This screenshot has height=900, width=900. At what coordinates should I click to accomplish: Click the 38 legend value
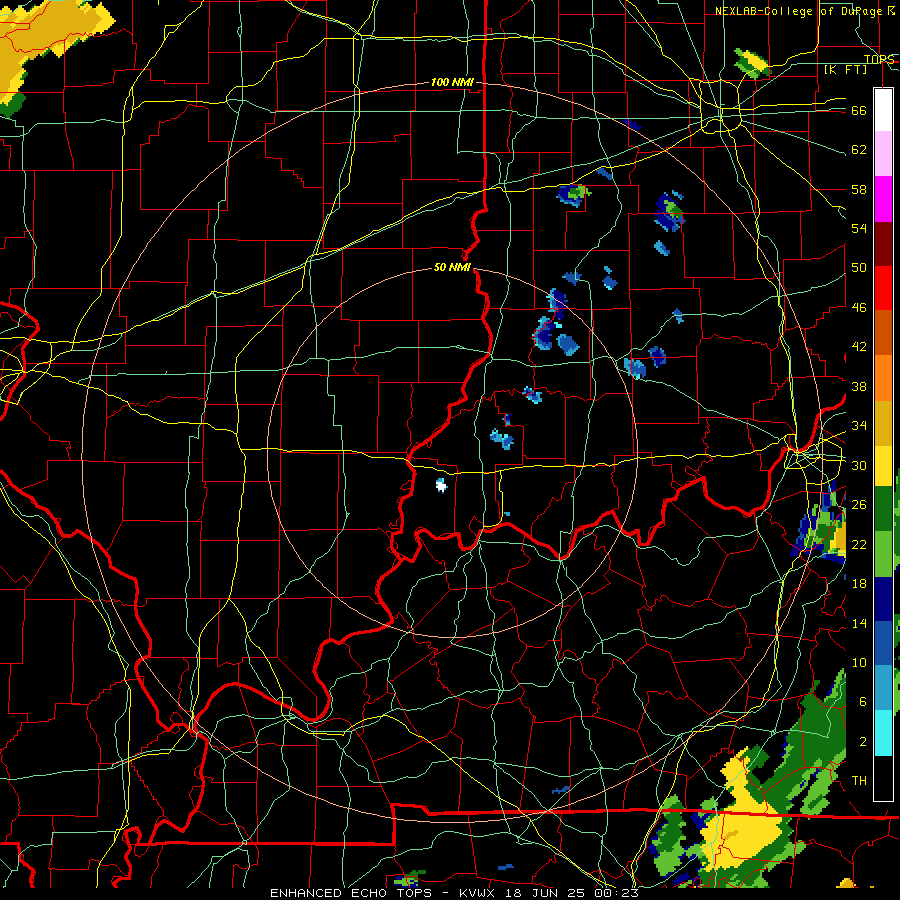pos(859,386)
